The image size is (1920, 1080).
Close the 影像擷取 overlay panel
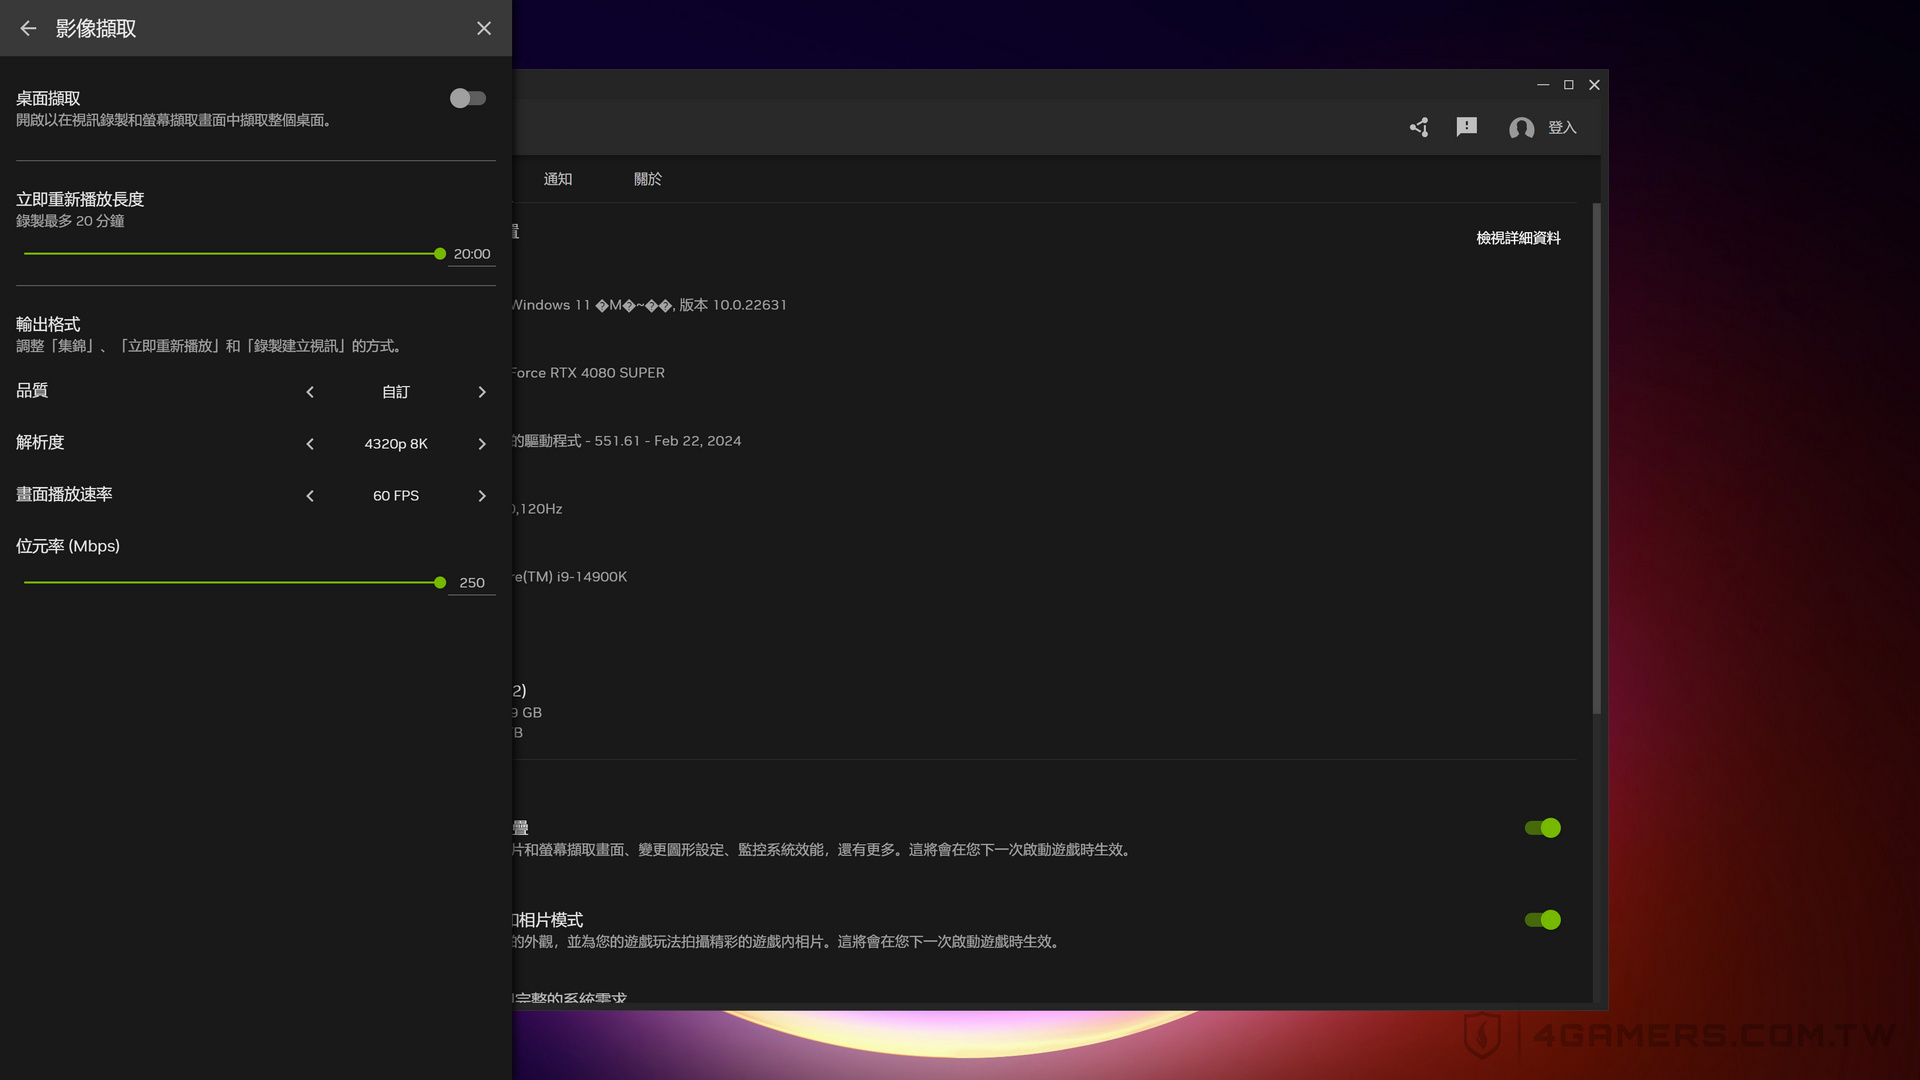[x=484, y=28]
